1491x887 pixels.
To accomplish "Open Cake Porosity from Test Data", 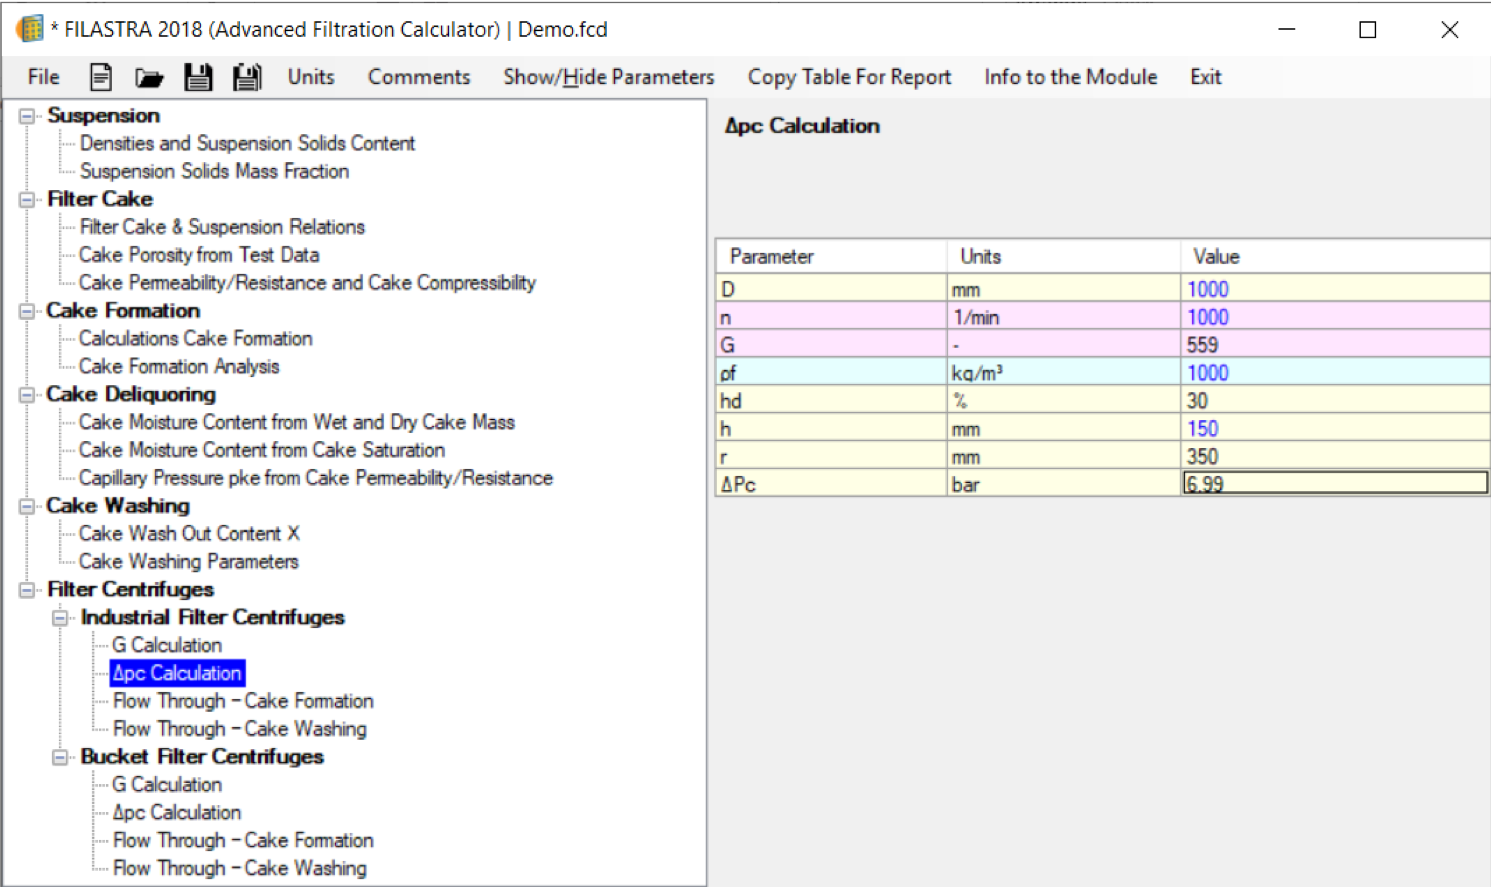I will pyautogui.click(x=199, y=255).
